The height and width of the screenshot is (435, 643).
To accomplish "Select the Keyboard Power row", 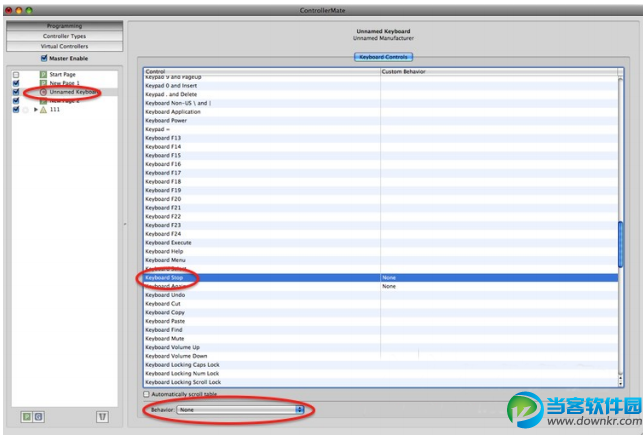I will tap(381, 121).
